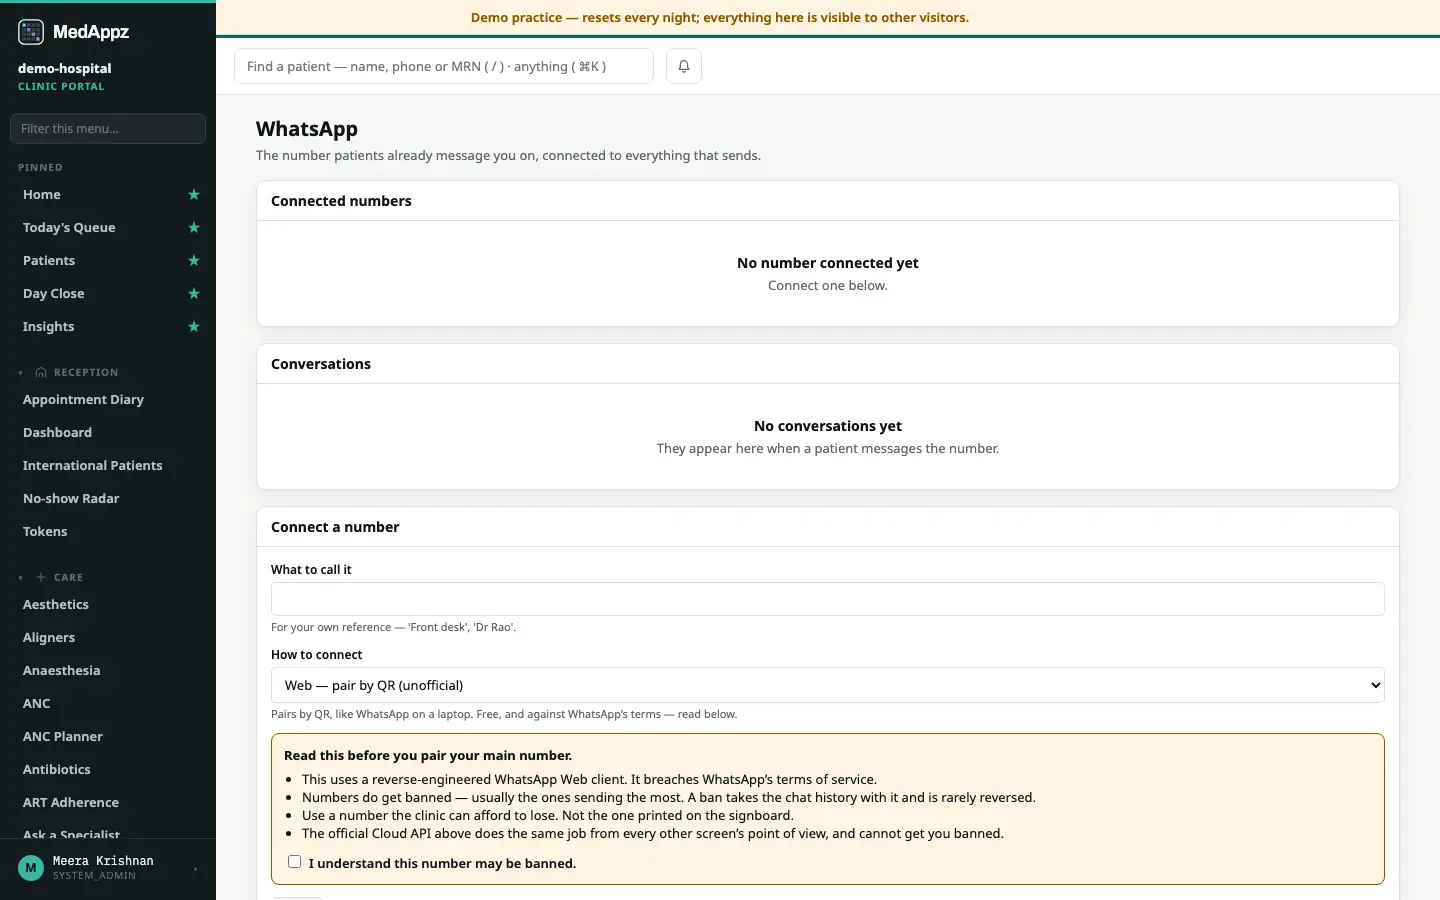Click the Reception building icon
Image resolution: width=1440 pixels, height=900 pixels.
[x=41, y=373]
